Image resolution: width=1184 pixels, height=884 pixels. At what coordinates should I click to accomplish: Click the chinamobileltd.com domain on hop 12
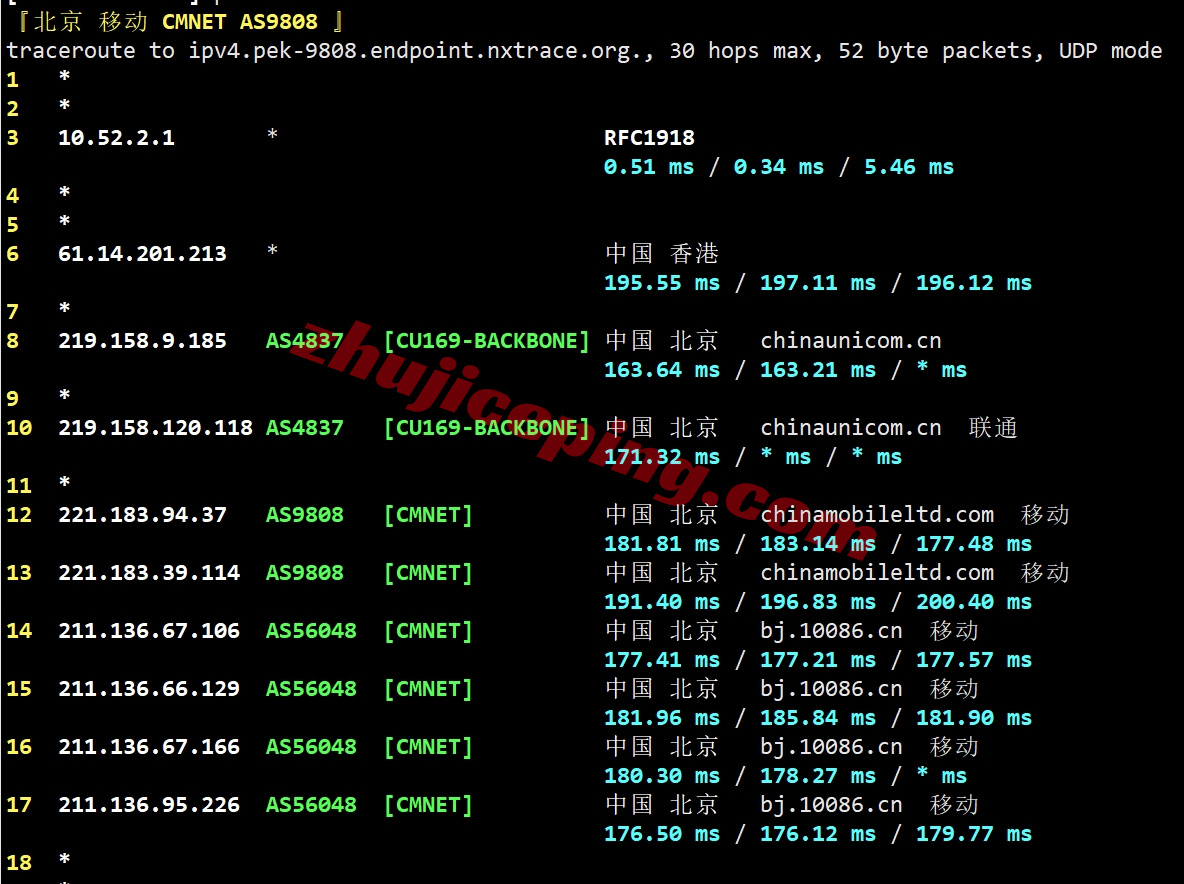877,514
